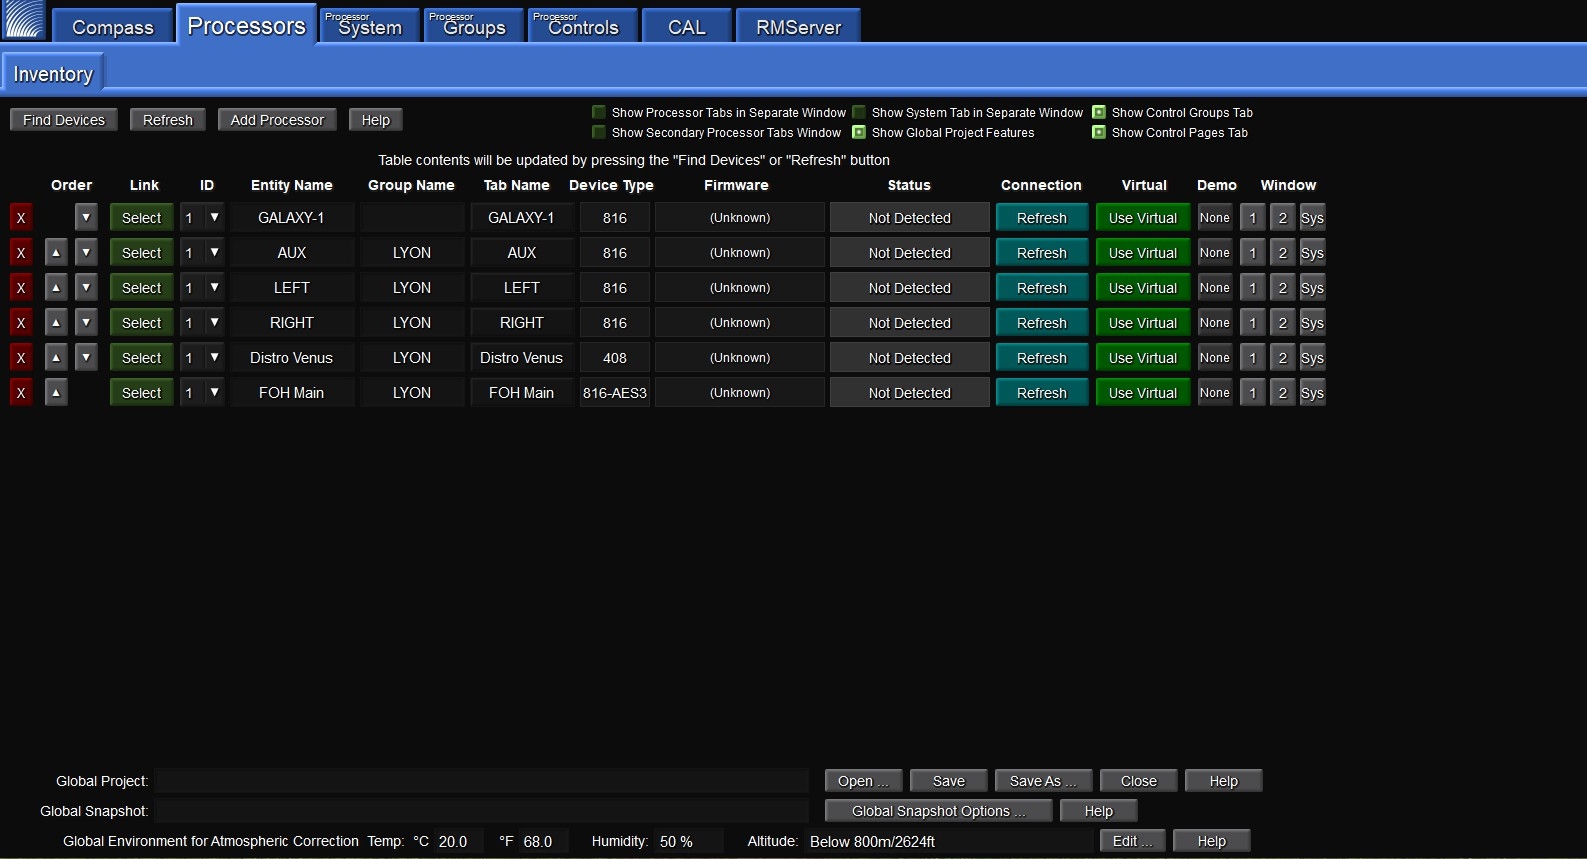Click Global Snapshot Options button

[938, 811]
